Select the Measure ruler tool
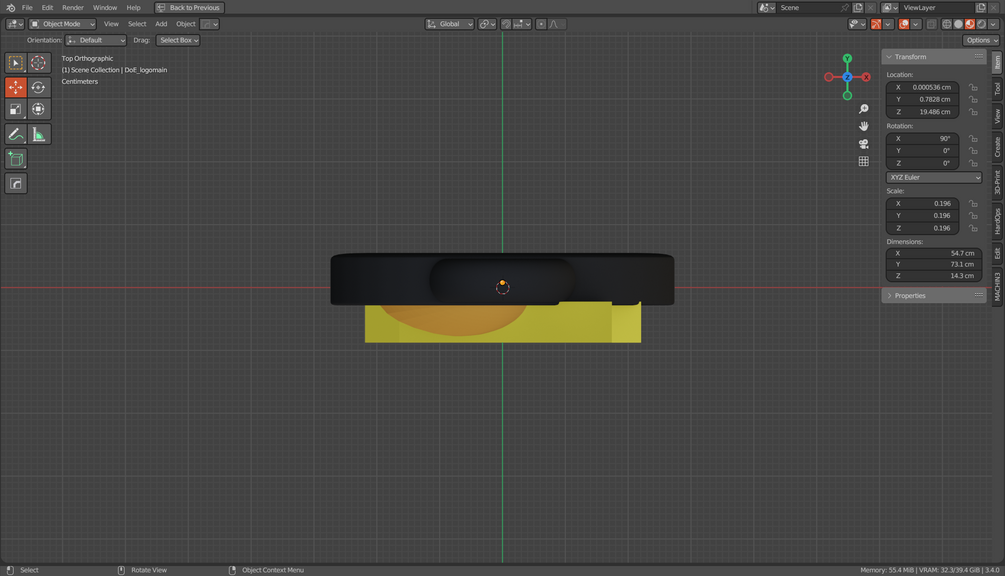This screenshot has height=576, width=1005. tap(38, 135)
